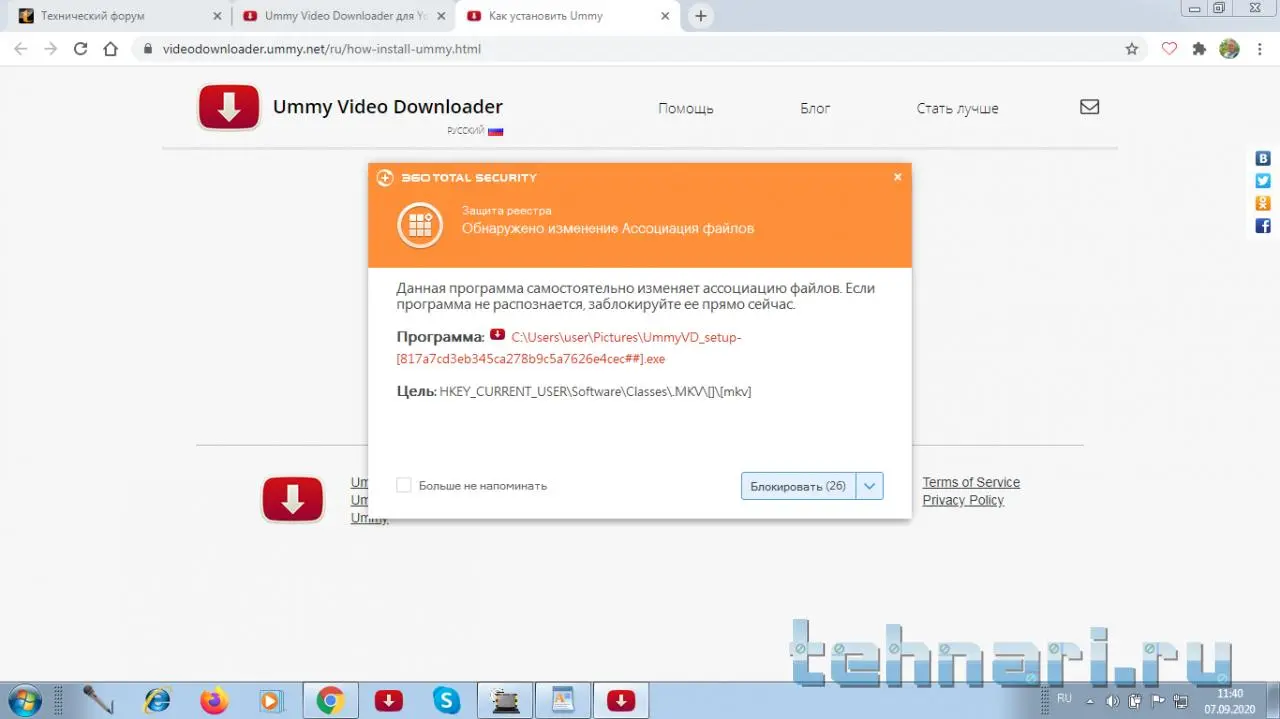This screenshot has height=719, width=1280.
Task: Click the registry protection grid icon in alert
Action: pyautogui.click(x=420, y=225)
